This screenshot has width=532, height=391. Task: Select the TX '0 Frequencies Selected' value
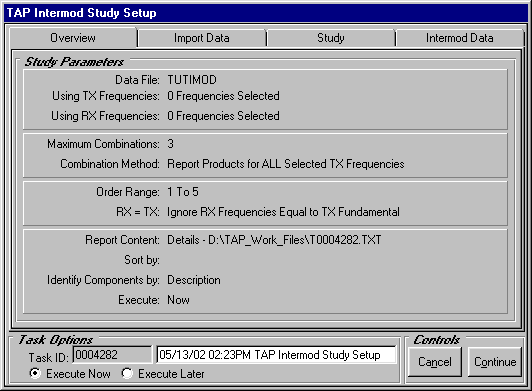point(223,96)
